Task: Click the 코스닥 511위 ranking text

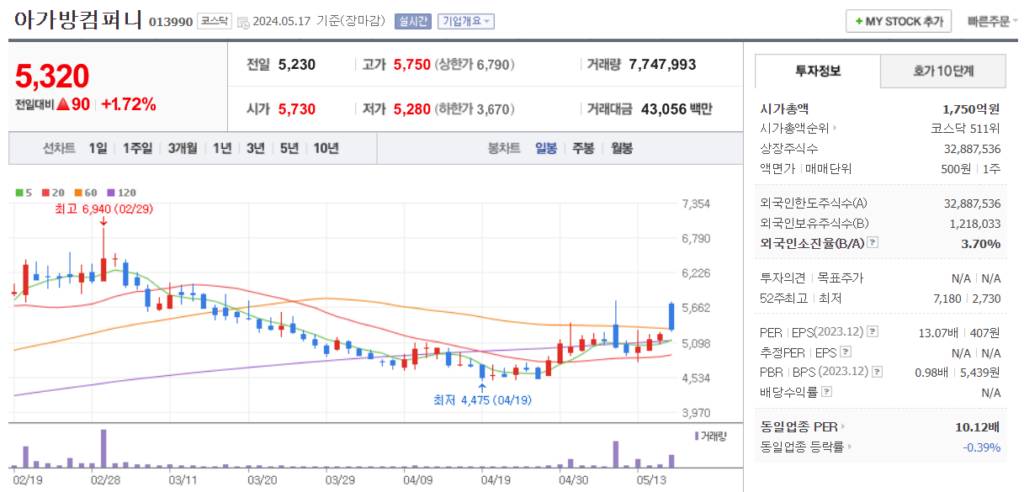Action: pyautogui.click(x=966, y=128)
